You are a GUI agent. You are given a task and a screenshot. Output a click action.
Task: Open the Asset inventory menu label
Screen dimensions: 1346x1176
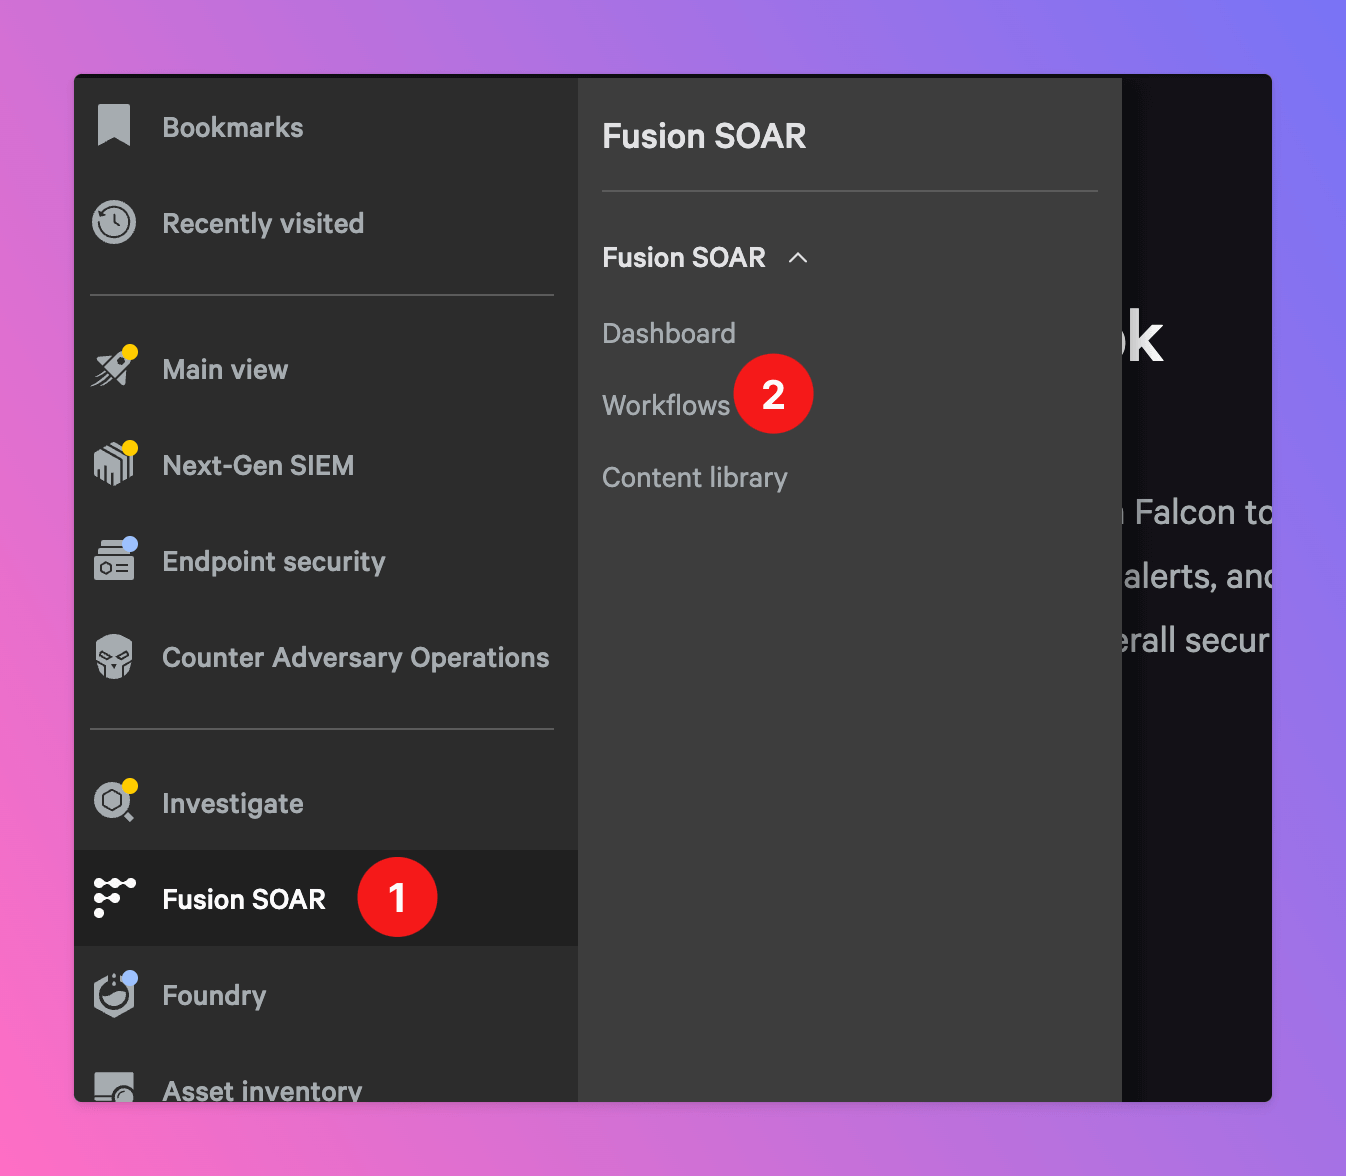click(x=262, y=1089)
